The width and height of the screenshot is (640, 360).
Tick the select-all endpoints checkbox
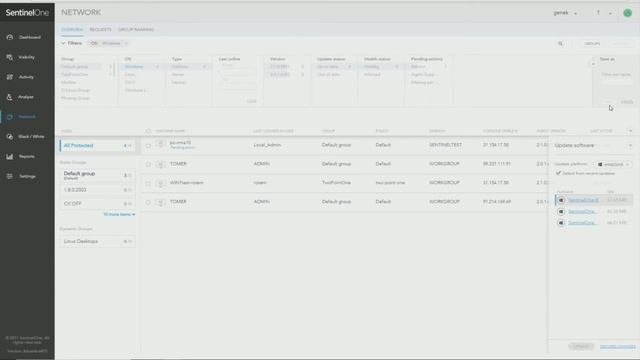click(x=148, y=131)
